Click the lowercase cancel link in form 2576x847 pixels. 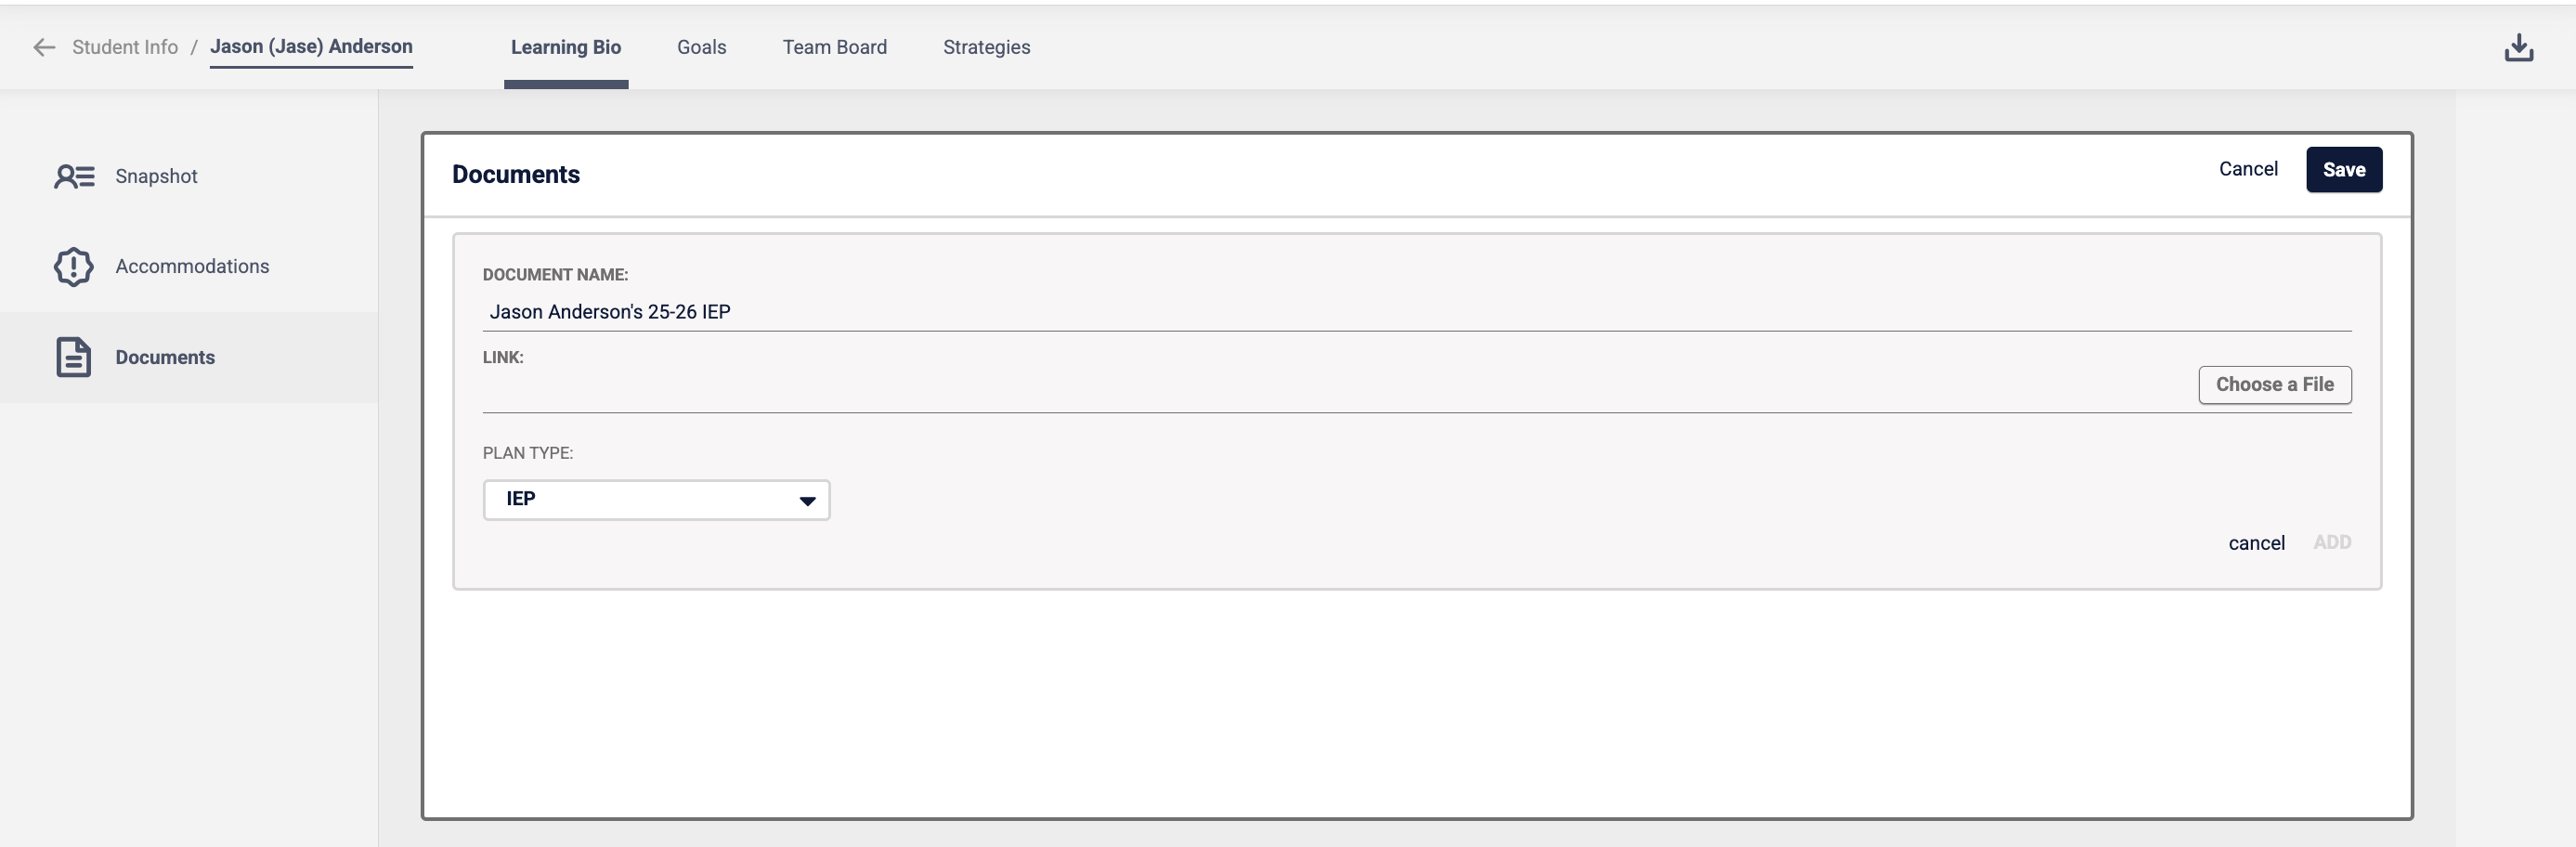click(x=2256, y=543)
